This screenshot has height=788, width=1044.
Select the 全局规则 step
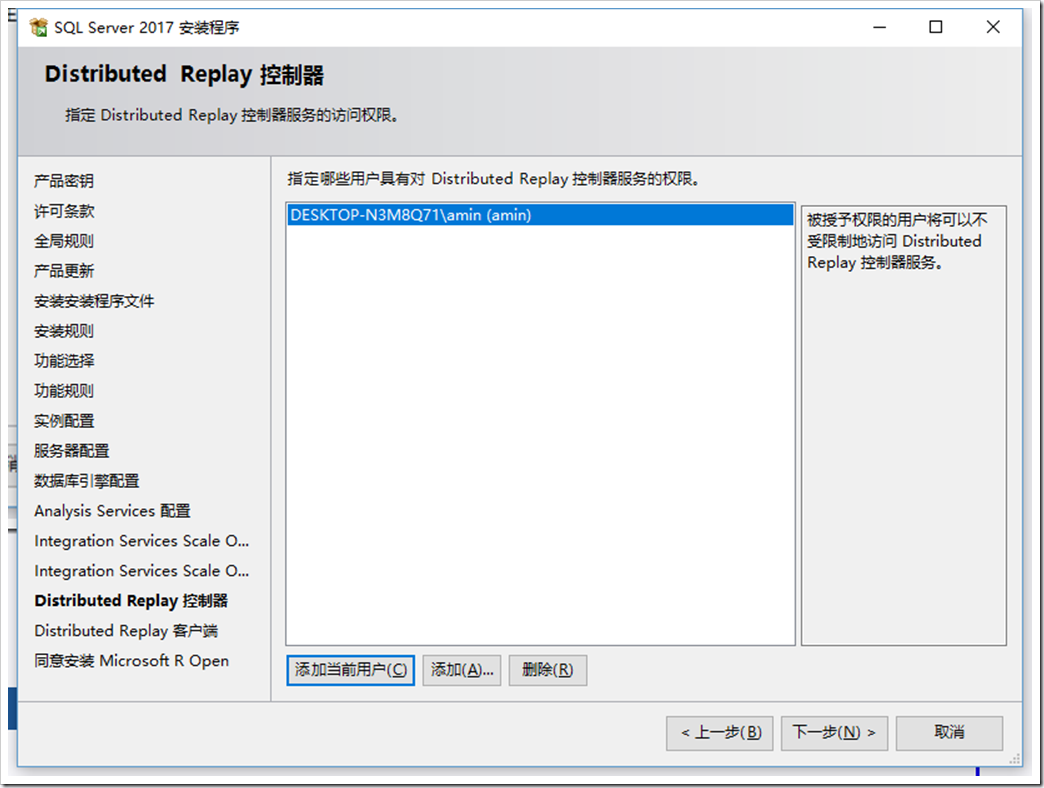[x=64, y=241]
